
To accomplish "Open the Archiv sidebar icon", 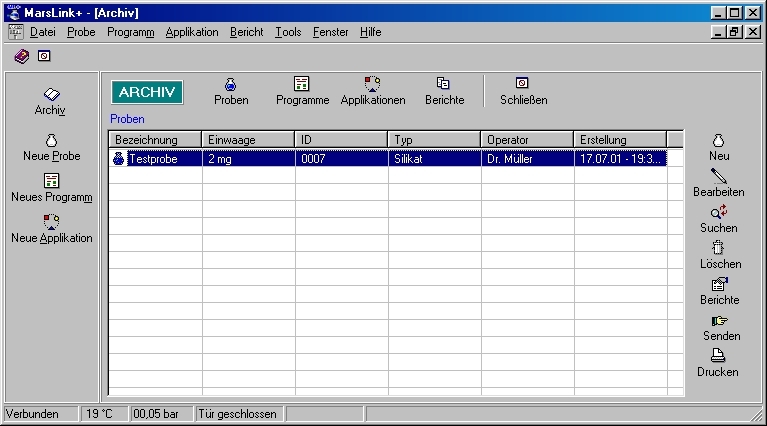I will pos(50,95).
